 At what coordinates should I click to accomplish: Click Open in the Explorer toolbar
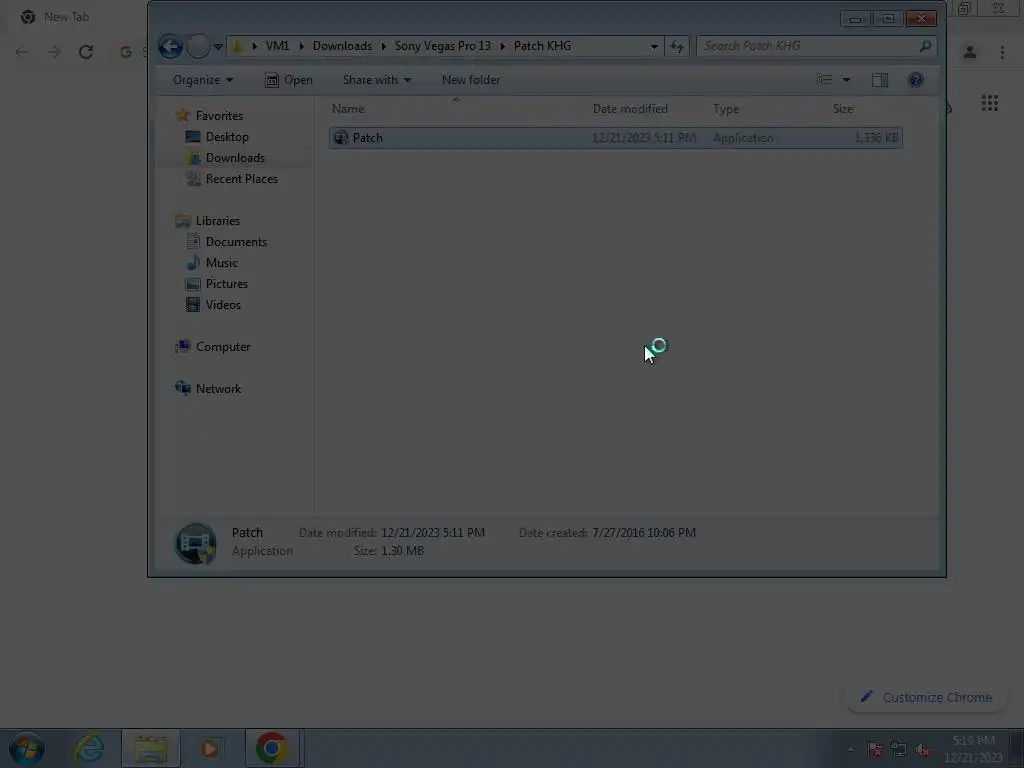pyautogui.click(x=289, y=80)
